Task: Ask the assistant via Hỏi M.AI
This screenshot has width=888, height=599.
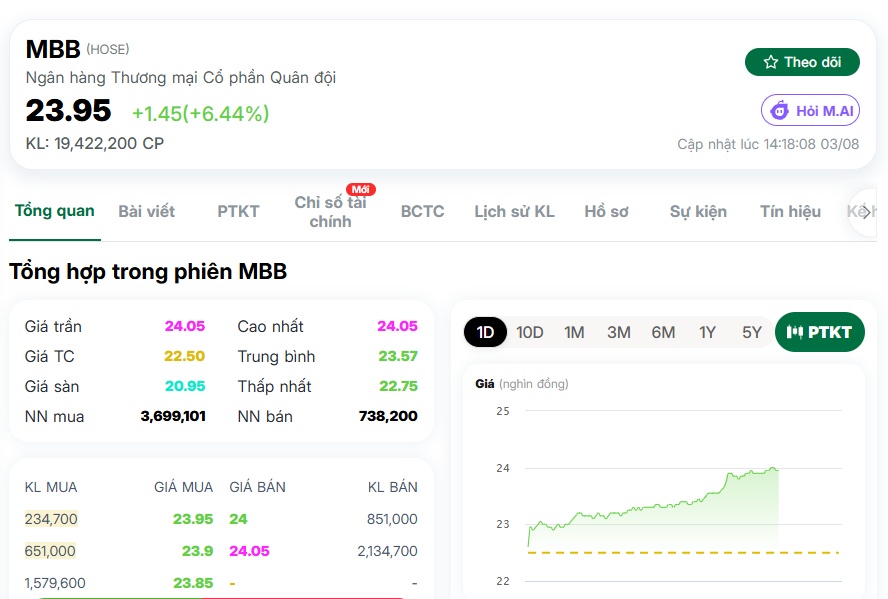Action: click(810, 110)
